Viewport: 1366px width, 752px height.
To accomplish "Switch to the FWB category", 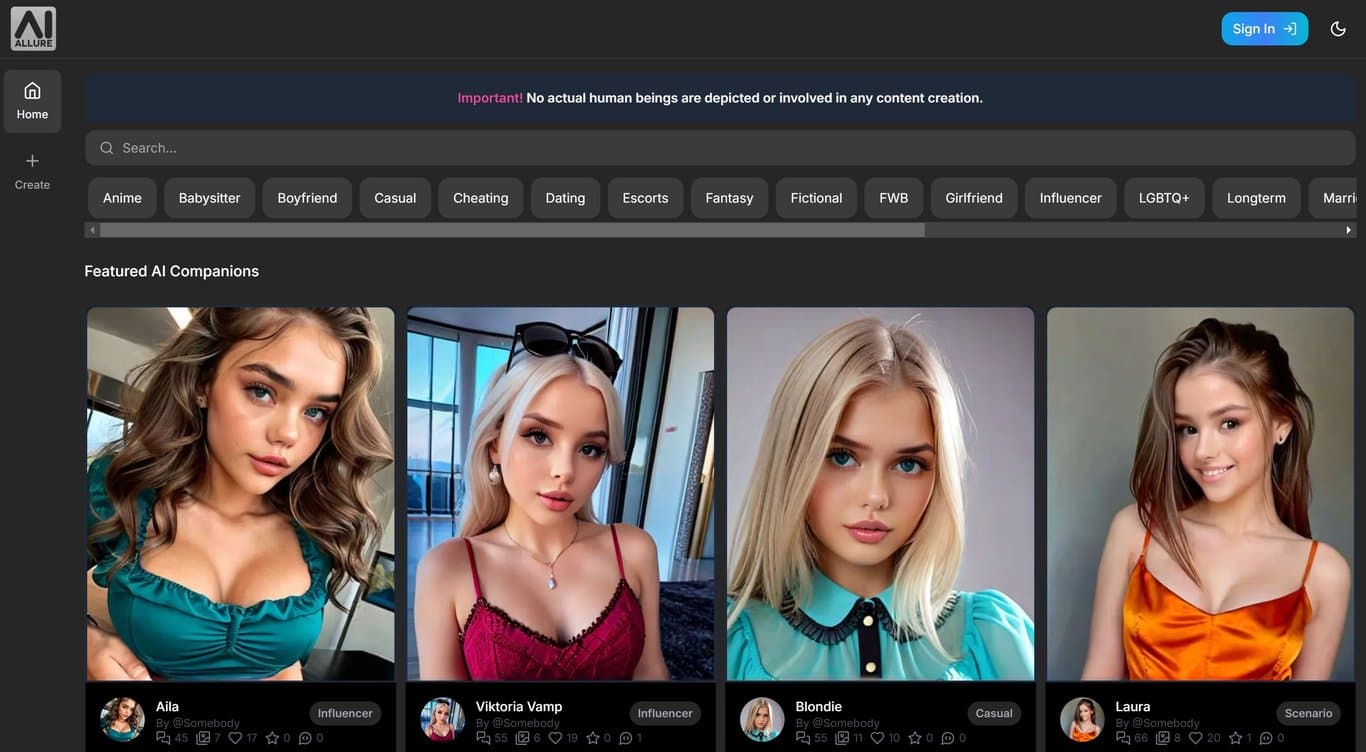I will 892,197.
